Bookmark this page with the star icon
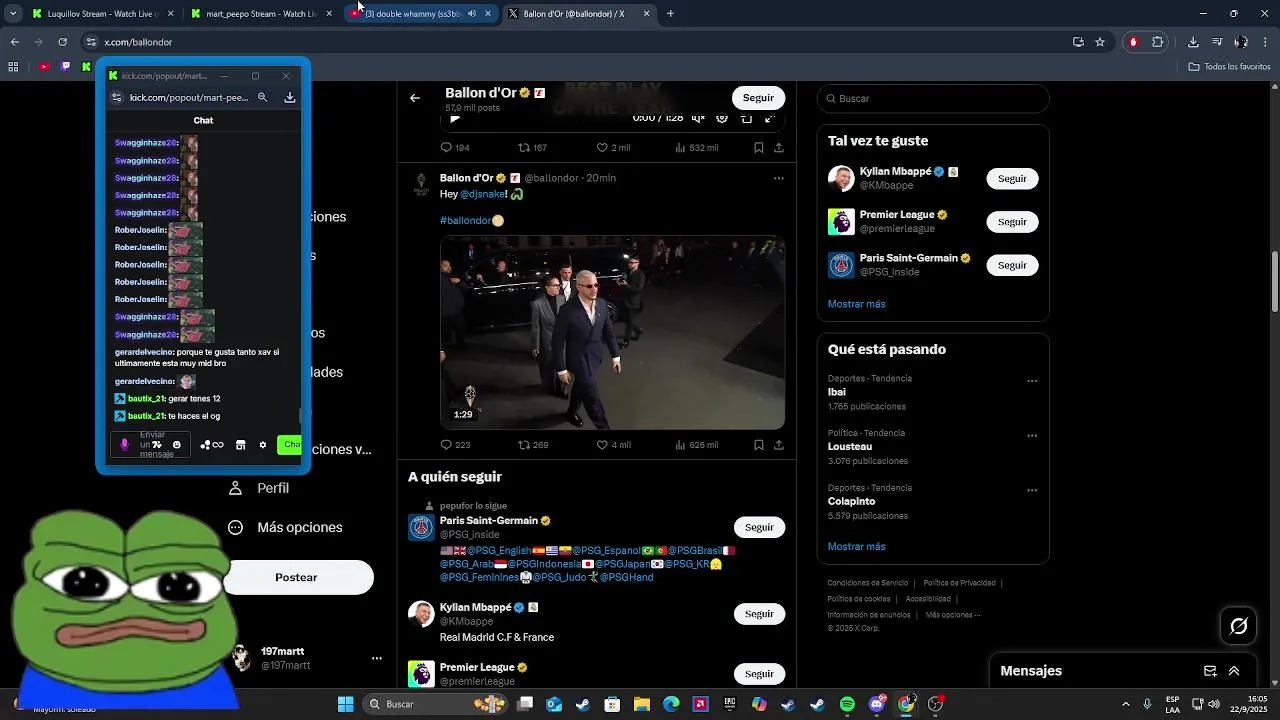The height and width of the screenshot is (720, 1280). point(1100,42)
